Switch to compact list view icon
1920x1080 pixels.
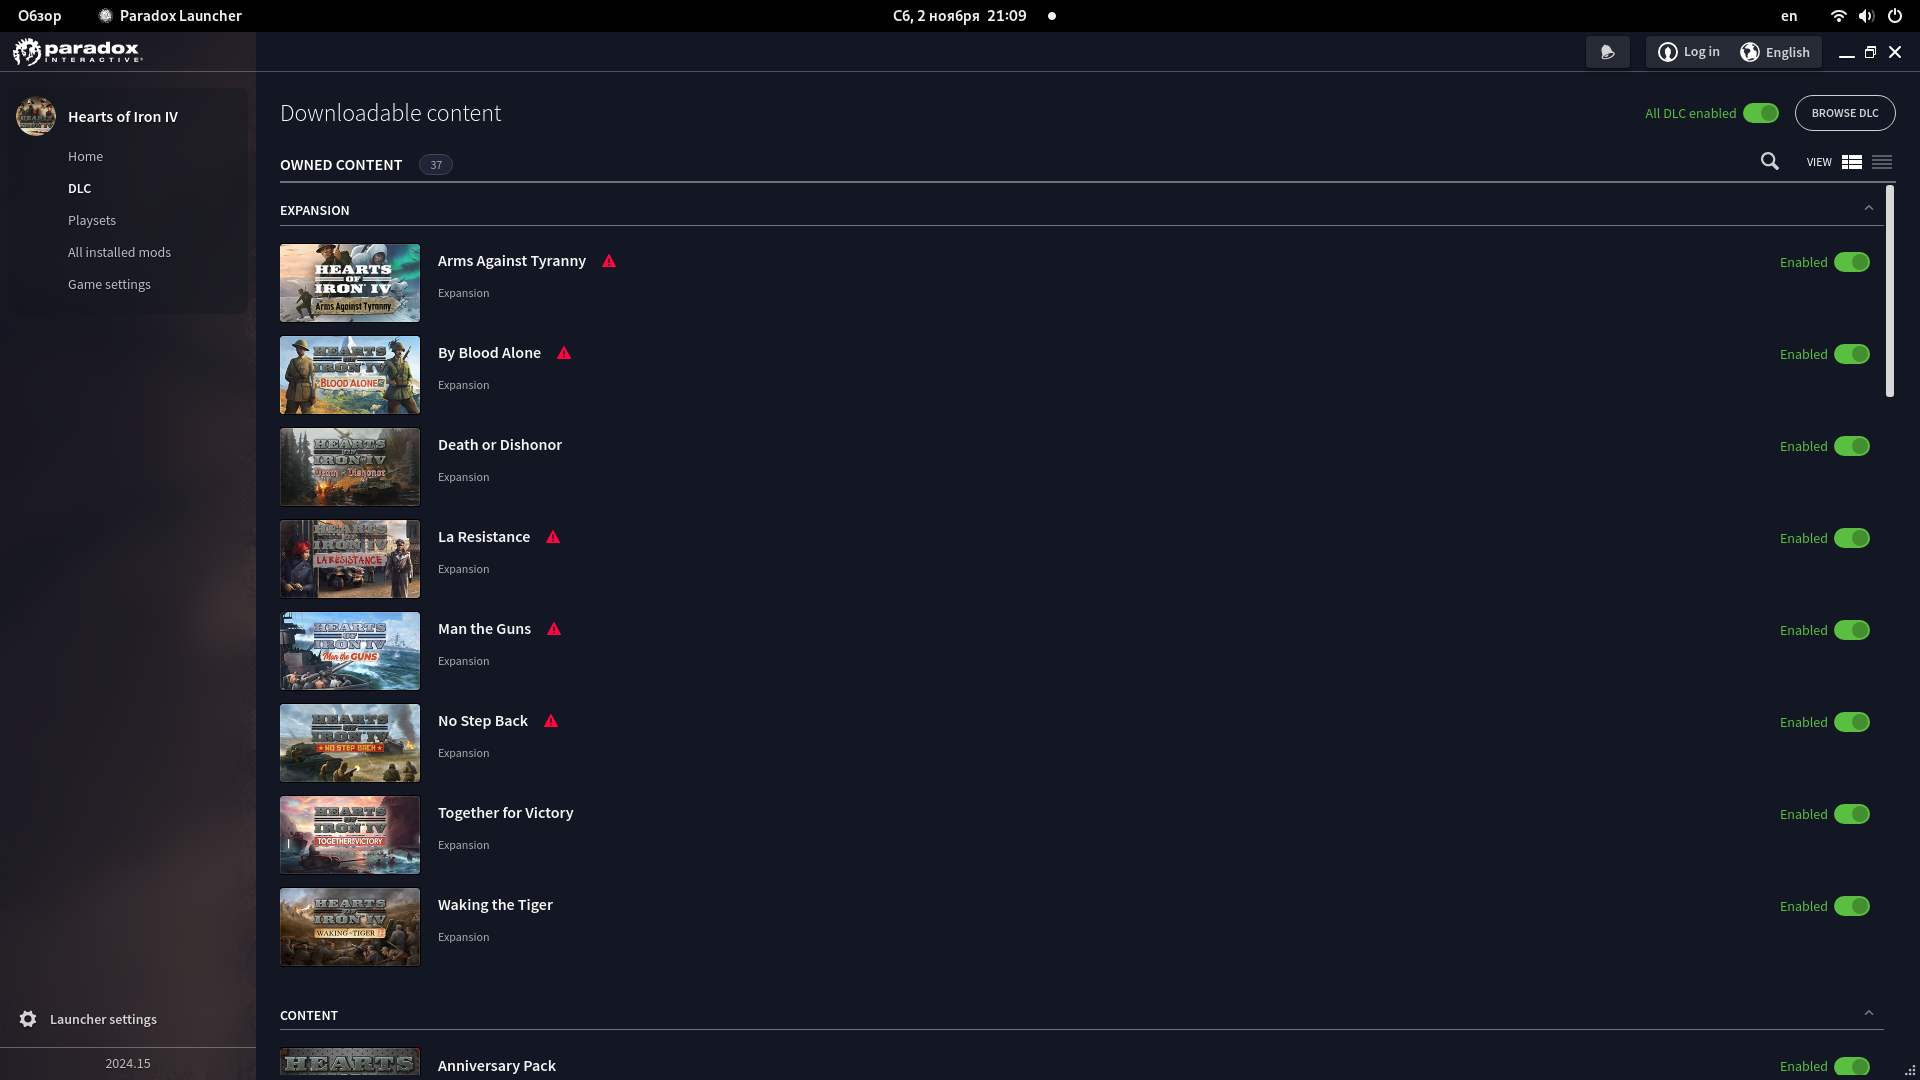coord(1882,162)
